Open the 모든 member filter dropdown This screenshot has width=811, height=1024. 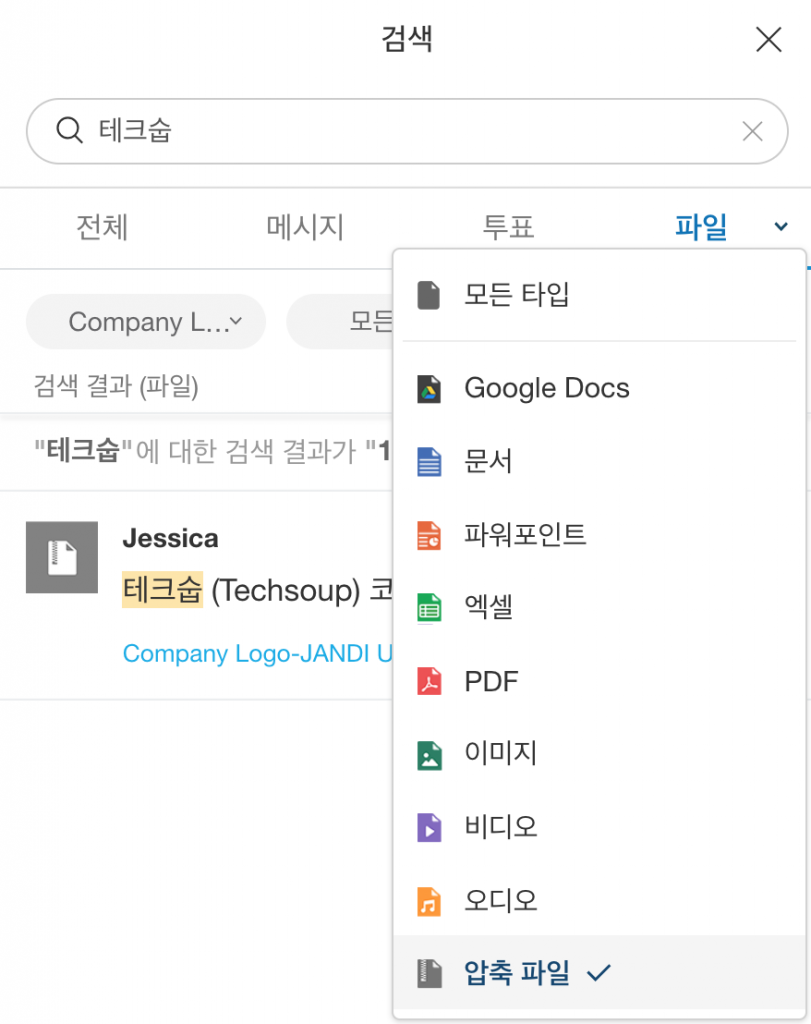pyautogui.click(x=340, y=322)
